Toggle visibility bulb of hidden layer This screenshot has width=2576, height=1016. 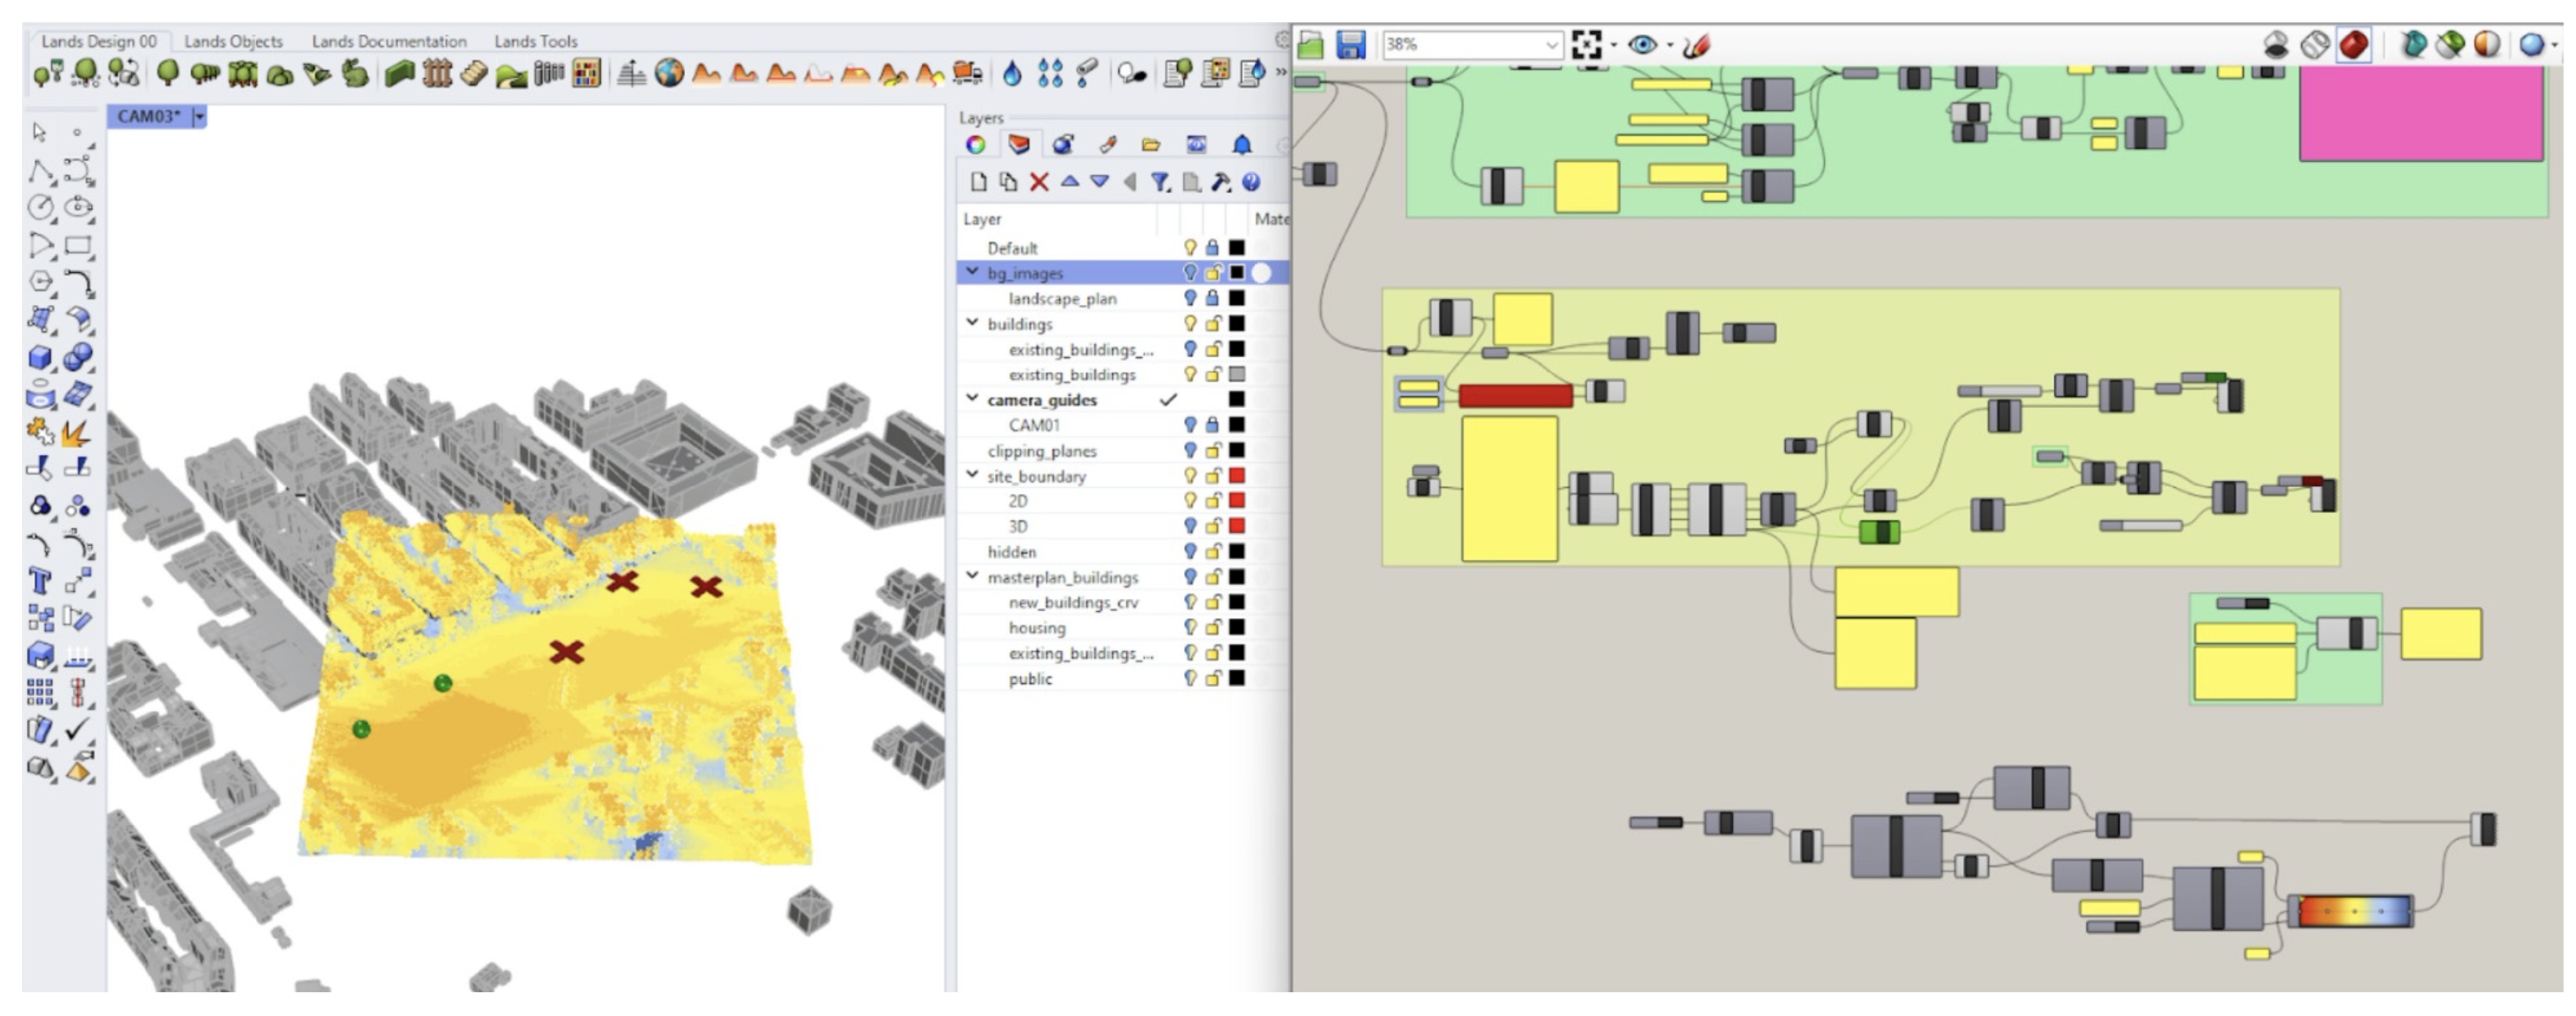click(x=1190, y=551)
